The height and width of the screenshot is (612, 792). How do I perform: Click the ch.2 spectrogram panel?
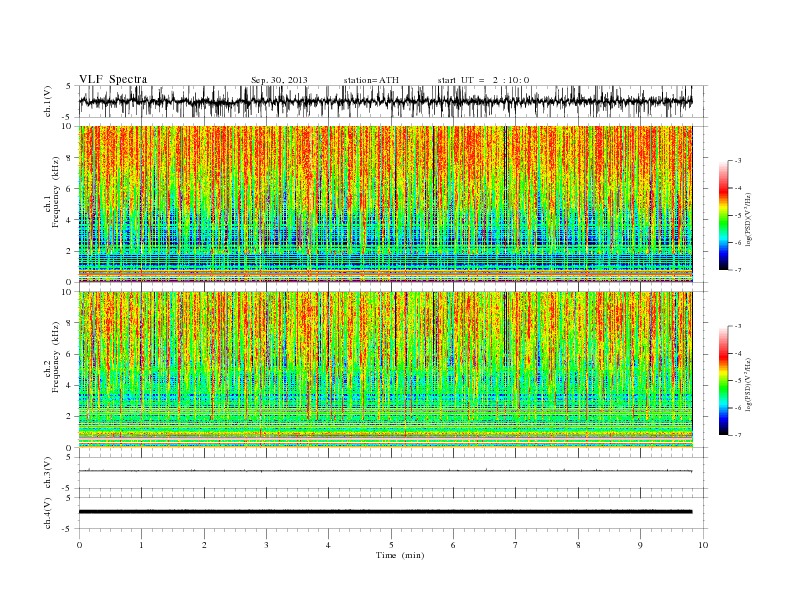(385, 369)
